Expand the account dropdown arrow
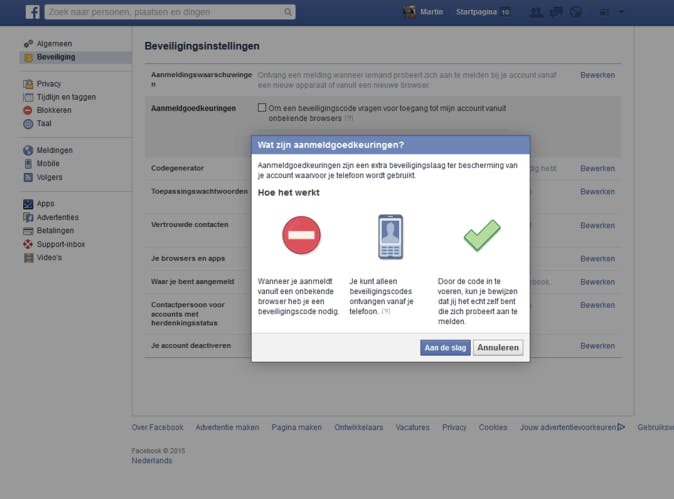This screenshot has width=674, height=499. click(621, 12)
